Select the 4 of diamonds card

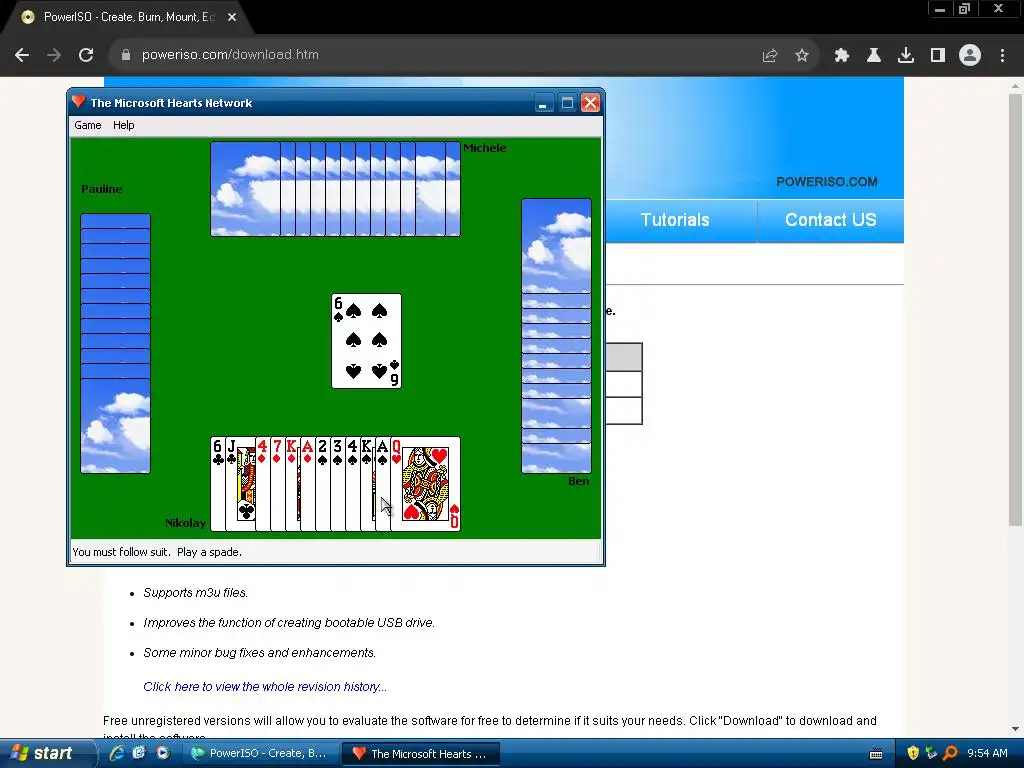[263, 483]
